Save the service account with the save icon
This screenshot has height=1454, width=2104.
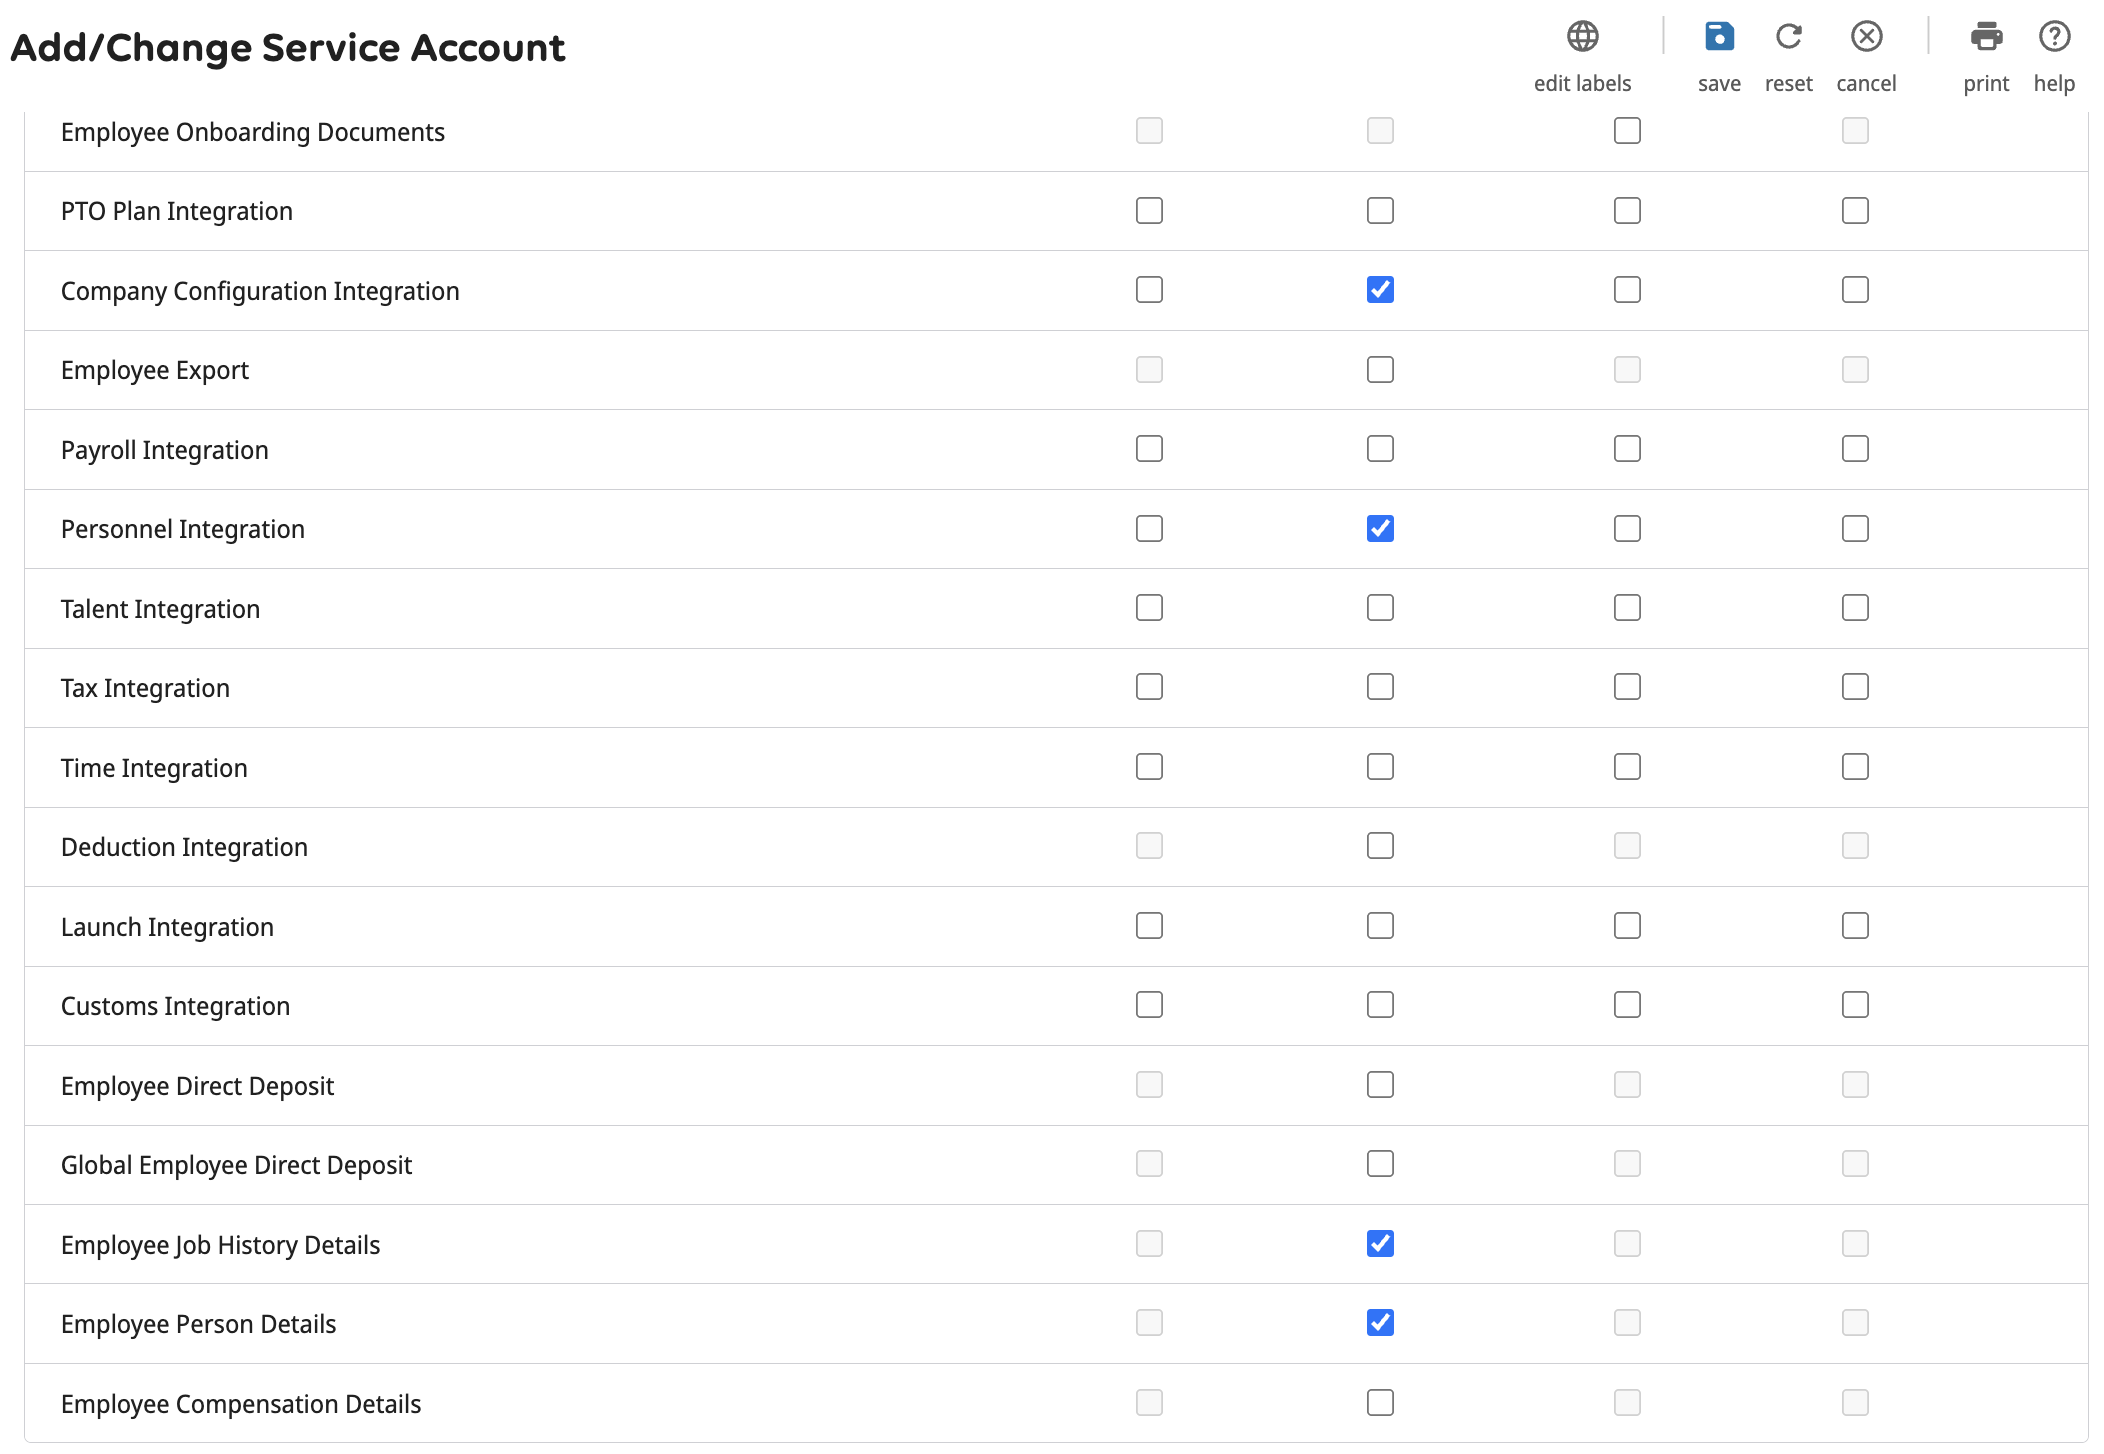1719,37
